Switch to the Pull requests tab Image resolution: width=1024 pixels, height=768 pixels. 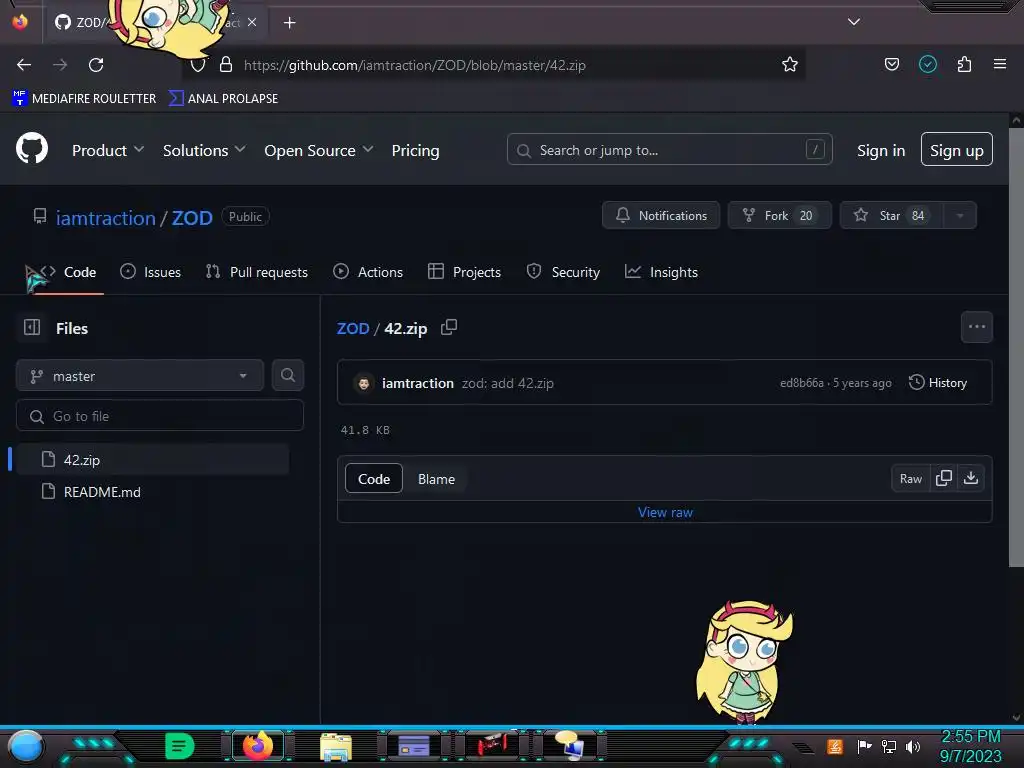click(x=256, y=272)
